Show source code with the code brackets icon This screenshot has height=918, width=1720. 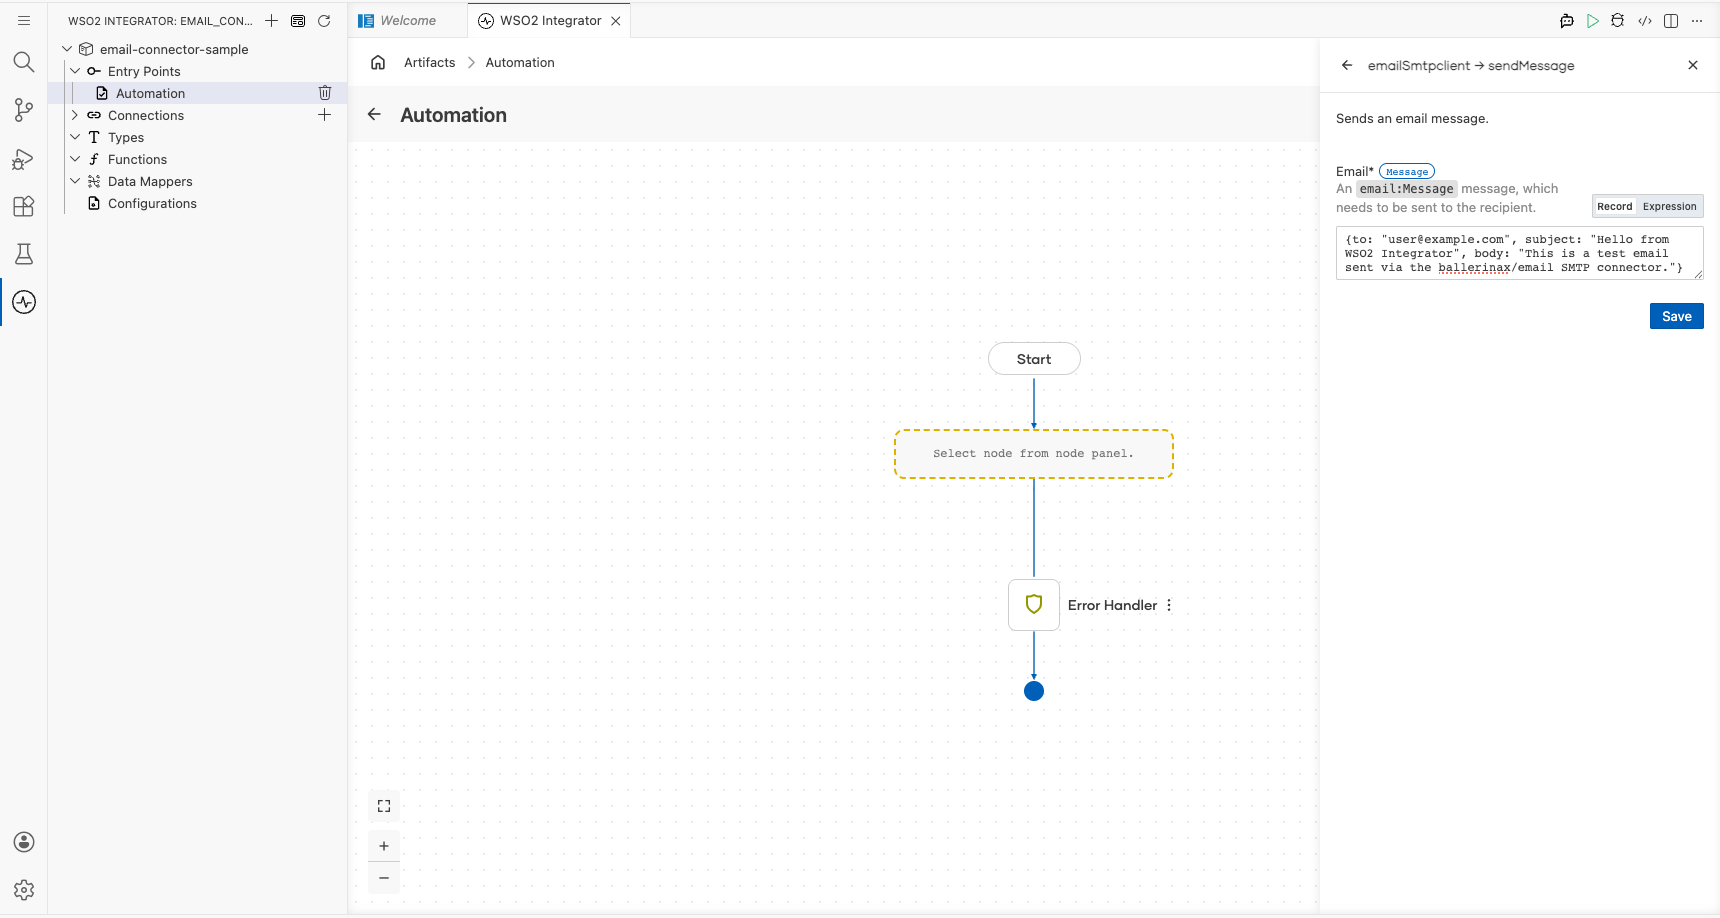pos(1645,20)
